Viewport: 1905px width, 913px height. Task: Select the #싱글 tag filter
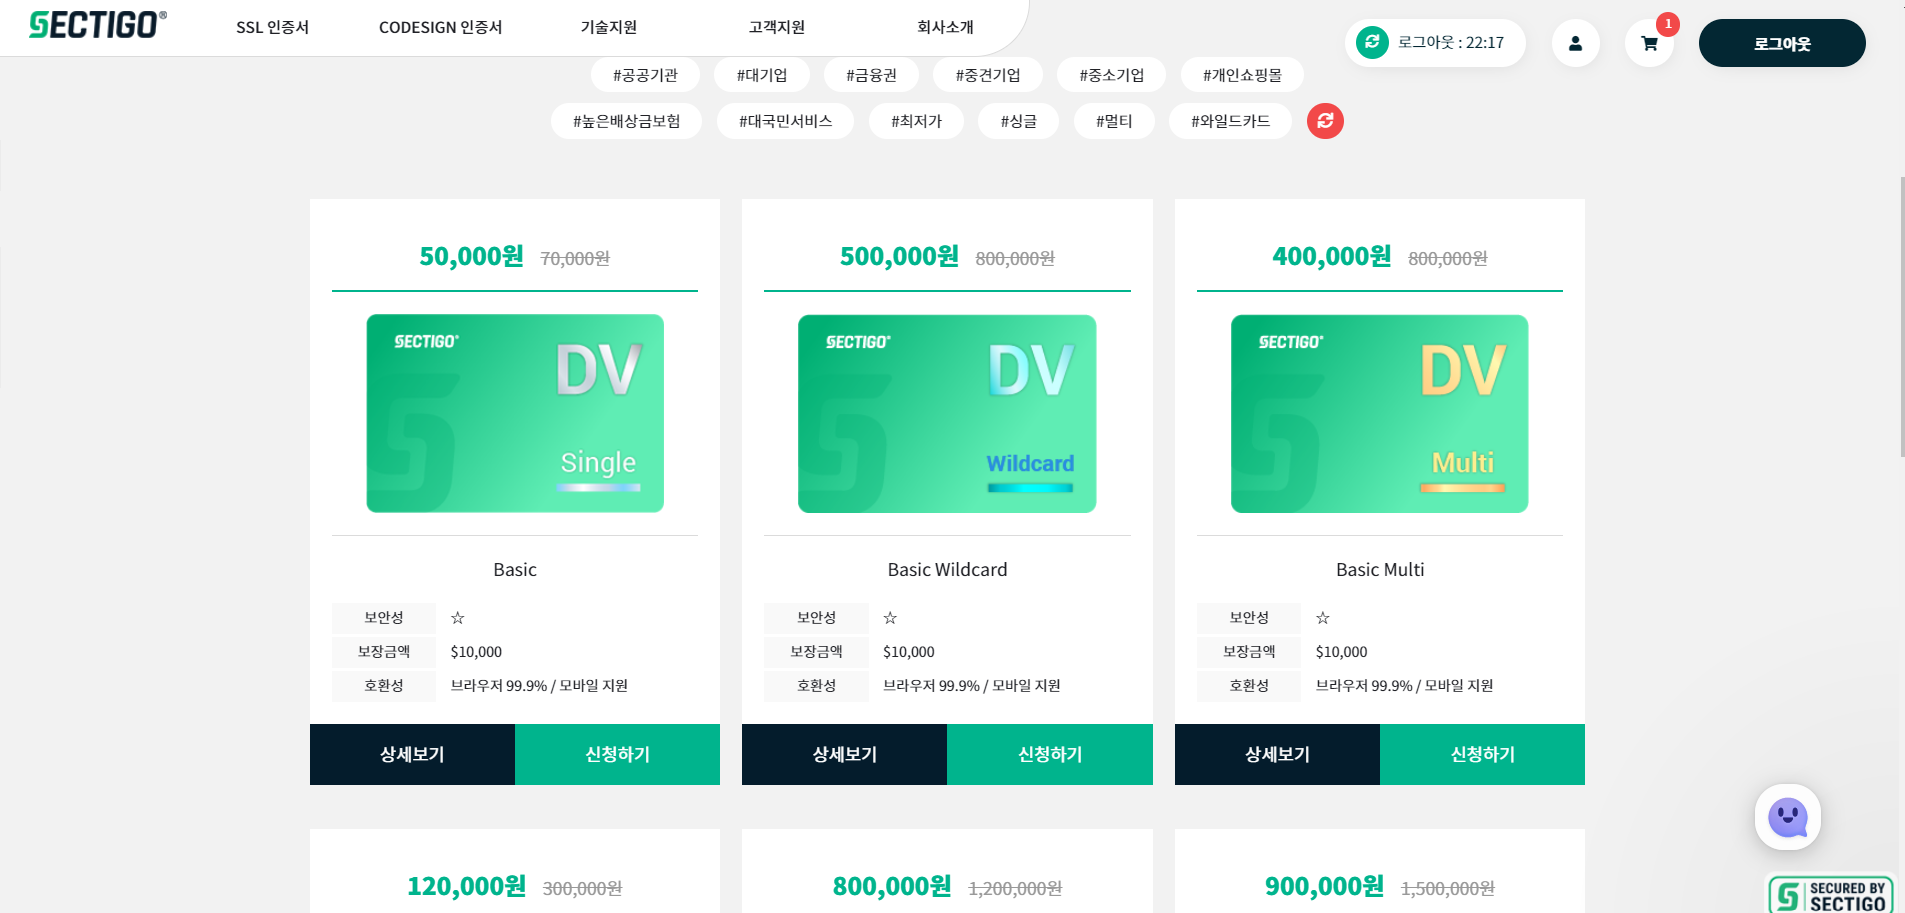click(1018, 121)
